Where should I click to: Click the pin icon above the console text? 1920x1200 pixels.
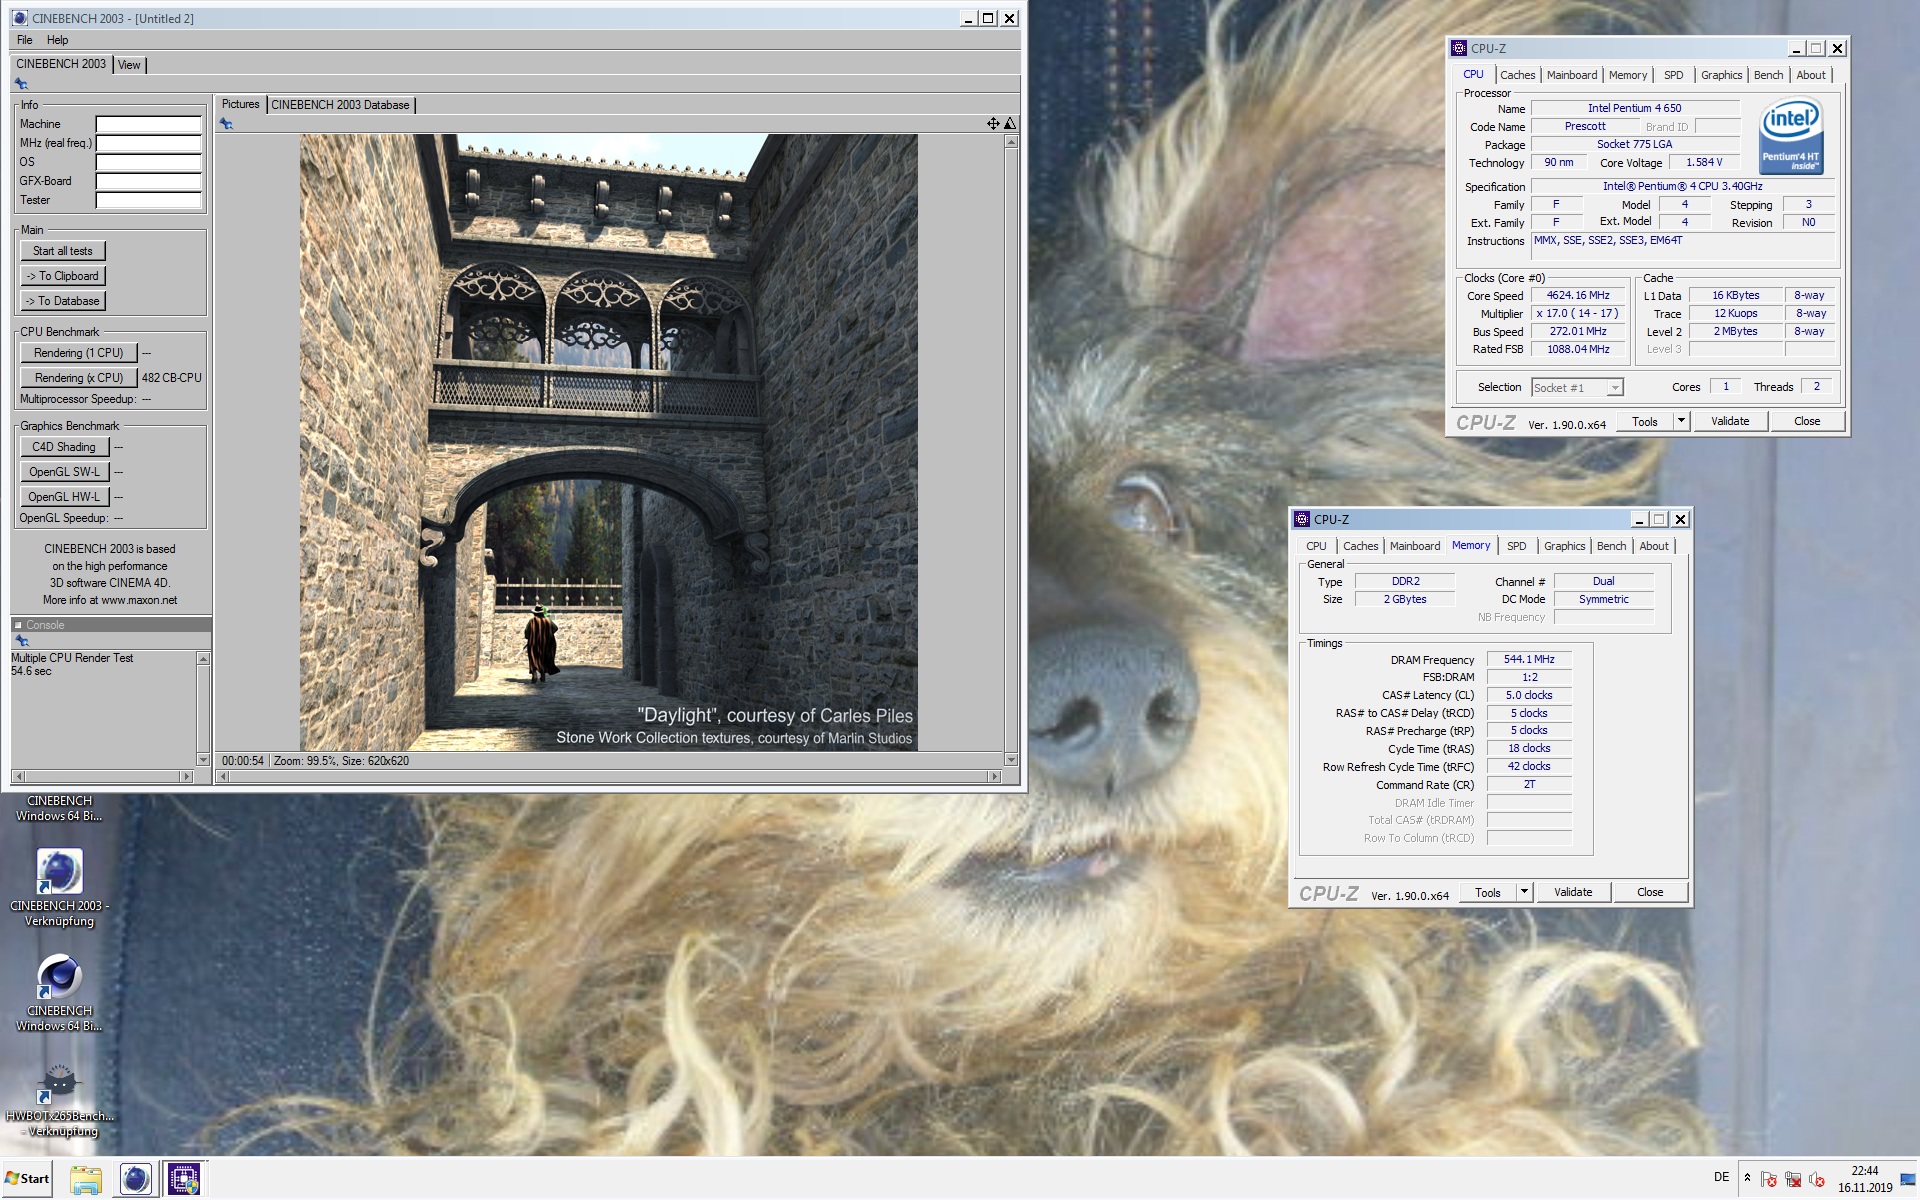tap(21, 641)
